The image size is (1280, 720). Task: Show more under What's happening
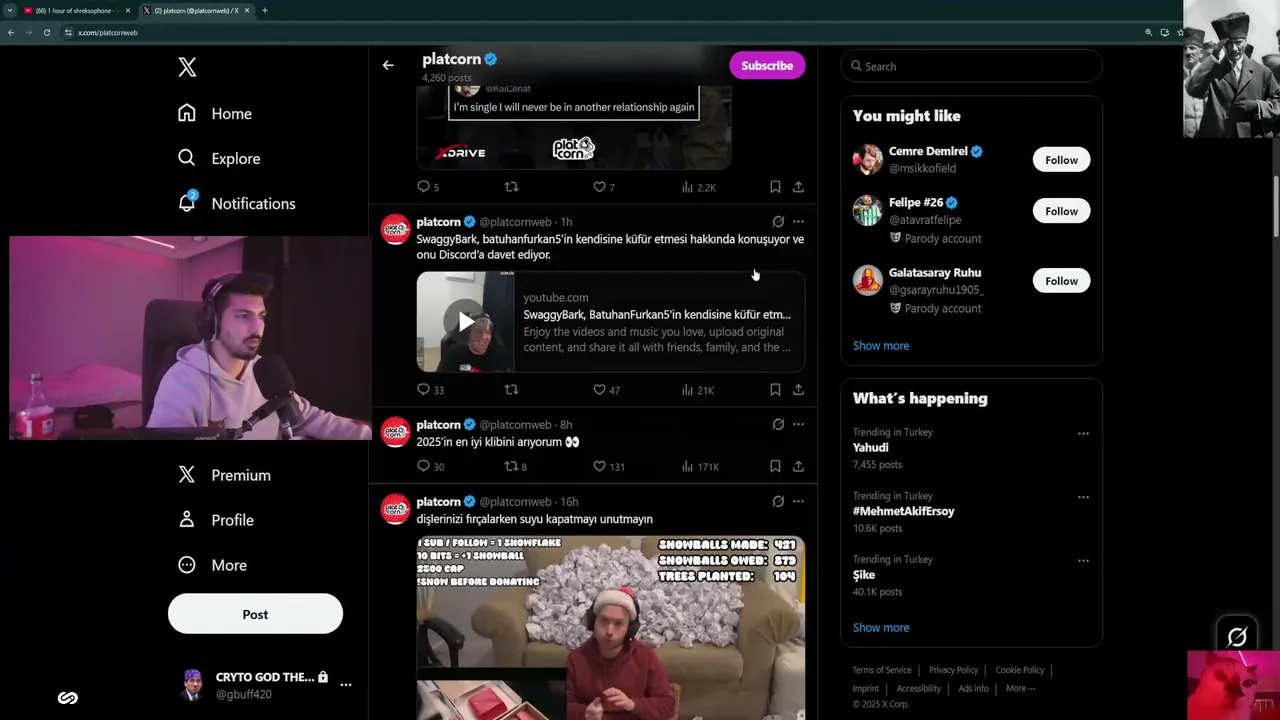coord(881,628)
